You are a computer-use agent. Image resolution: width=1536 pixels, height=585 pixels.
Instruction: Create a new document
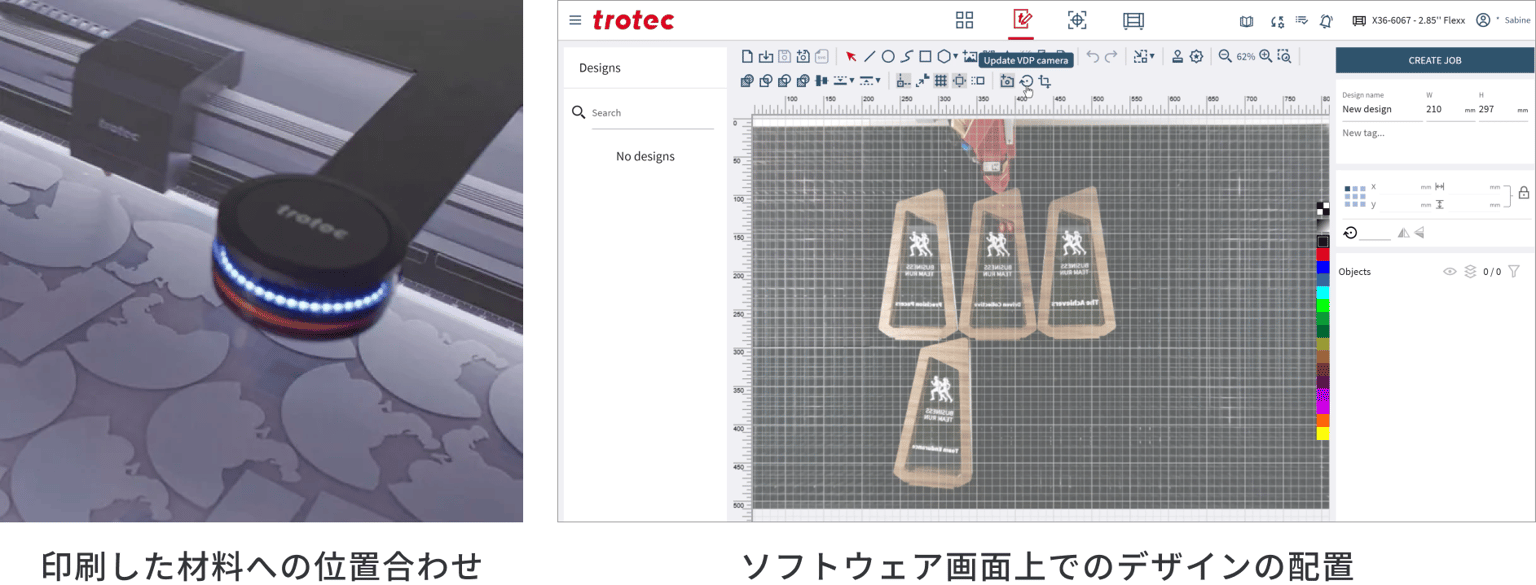(x=747, y=56)
